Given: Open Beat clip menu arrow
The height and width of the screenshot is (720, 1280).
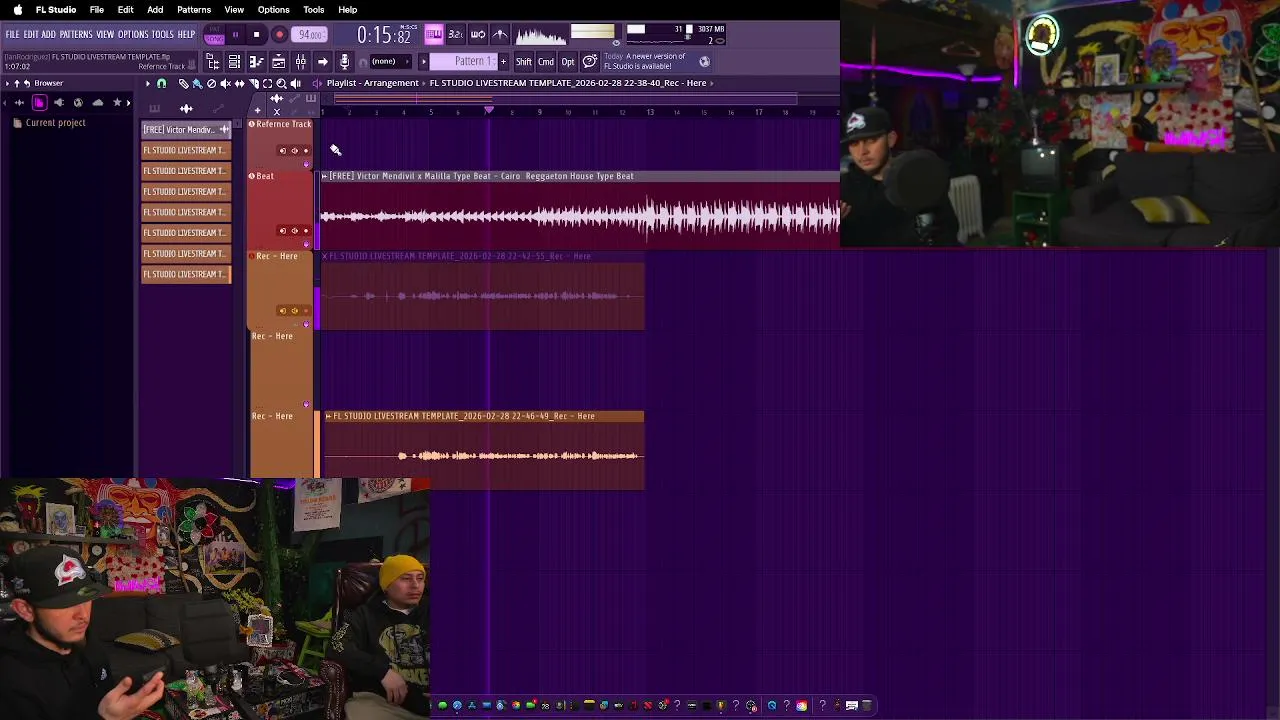Looking at the screenshot, I should pyautogui.click(x=324, y=176).
